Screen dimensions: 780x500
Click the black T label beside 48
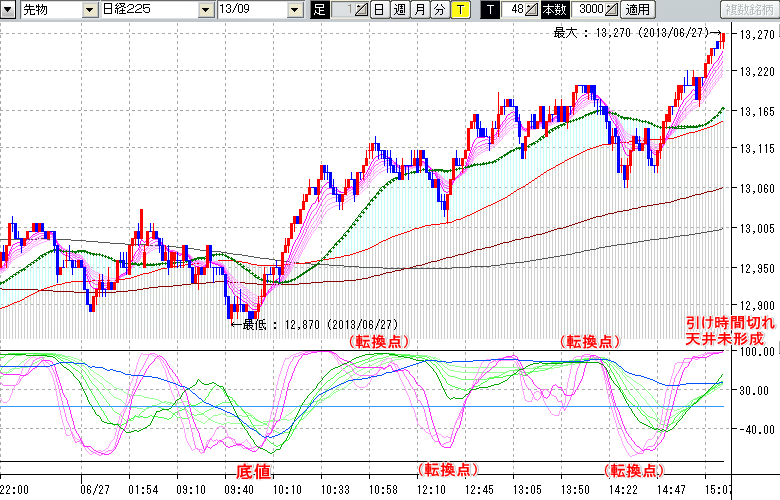[490, 9]
